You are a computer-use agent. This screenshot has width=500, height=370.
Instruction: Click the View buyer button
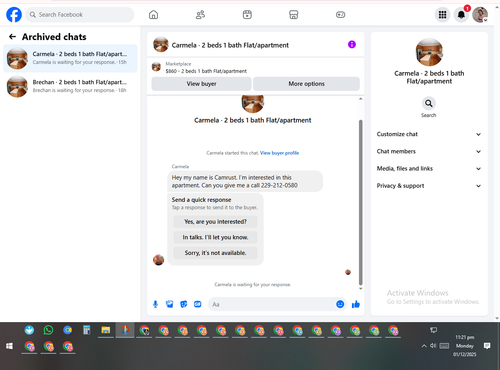point(201,84)
